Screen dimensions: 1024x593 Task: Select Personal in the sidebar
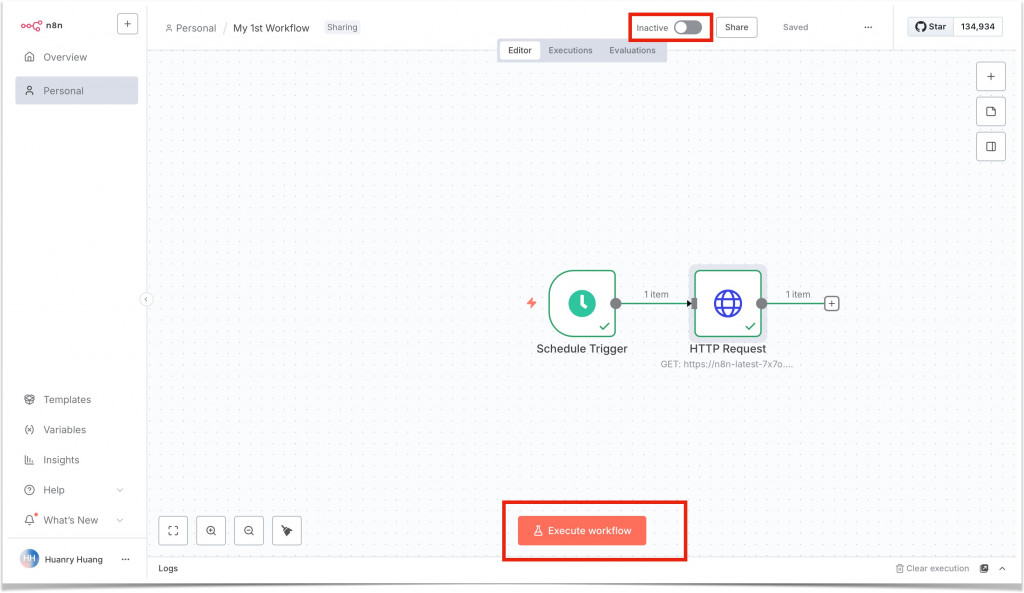(x=76, y=90)
